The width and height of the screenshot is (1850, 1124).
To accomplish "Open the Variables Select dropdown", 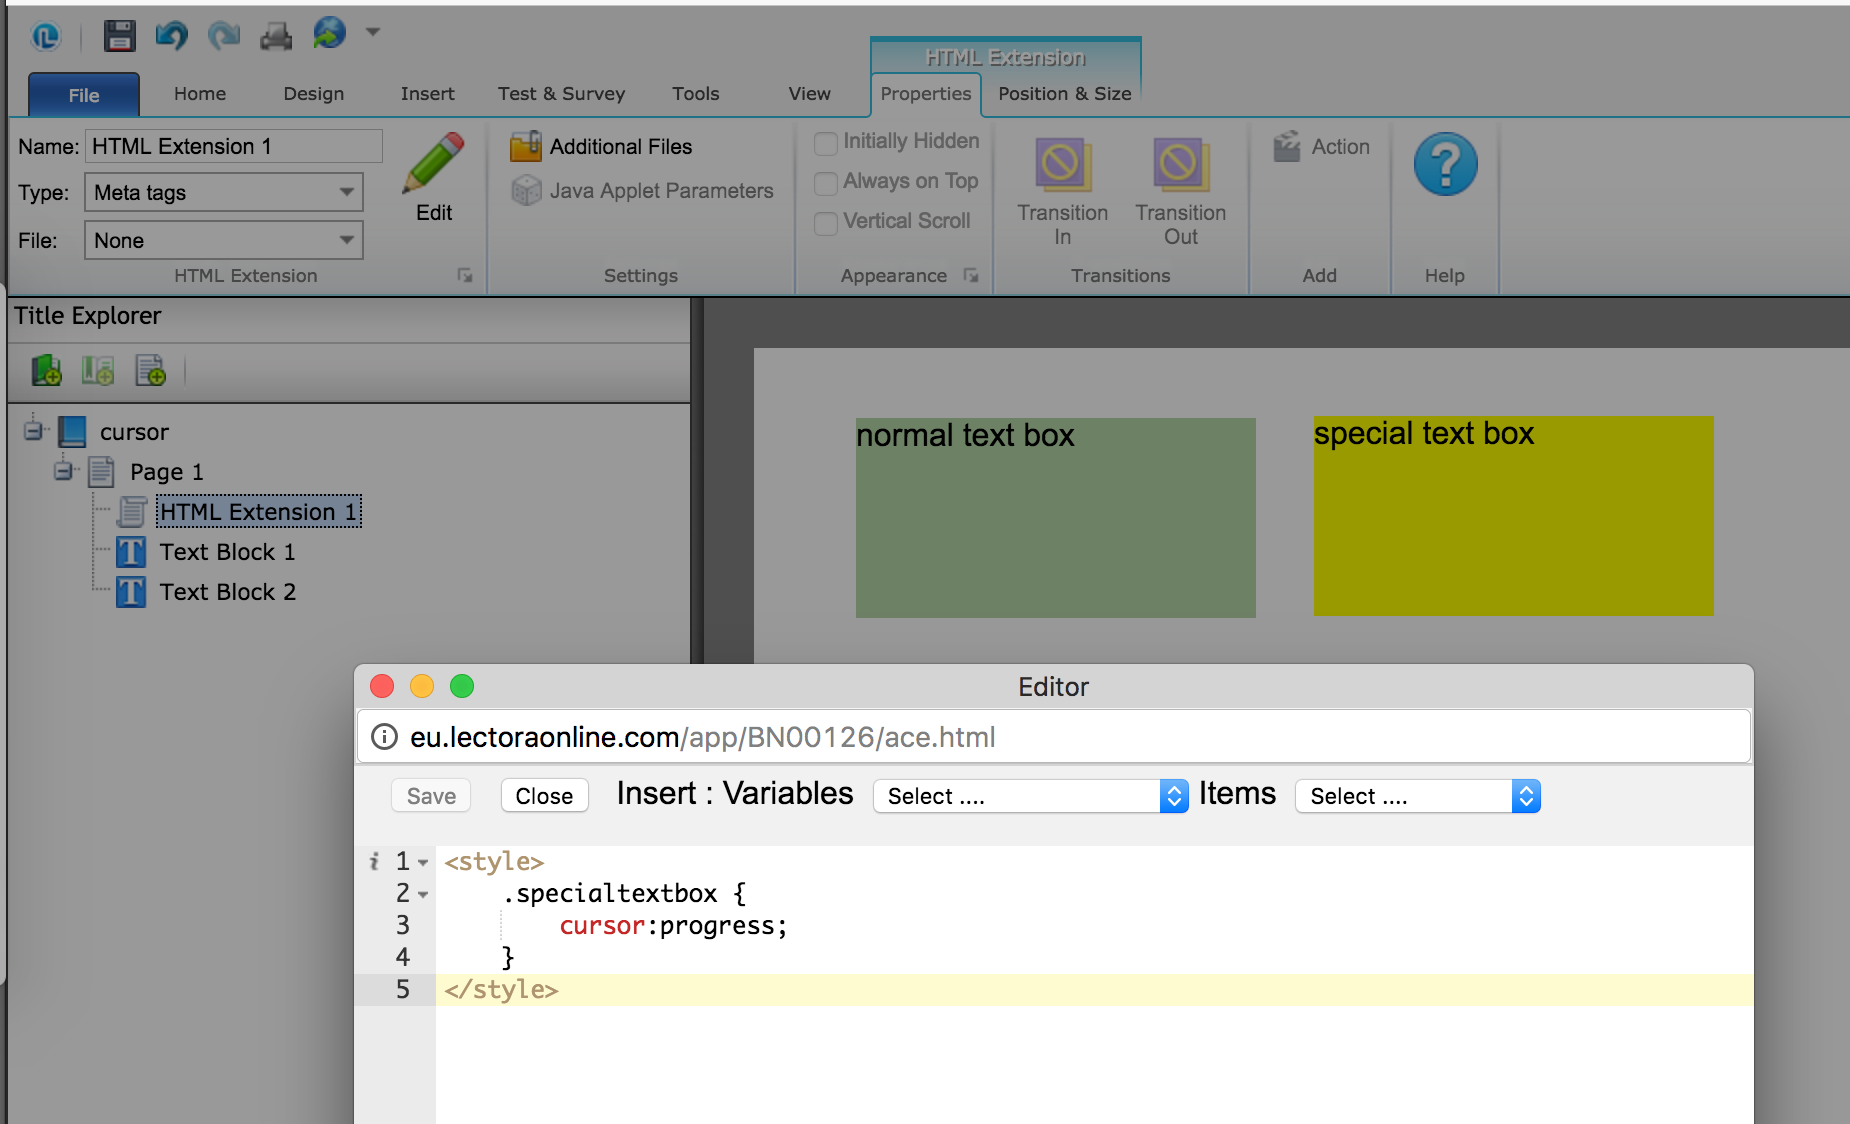I will point(1030,796).
